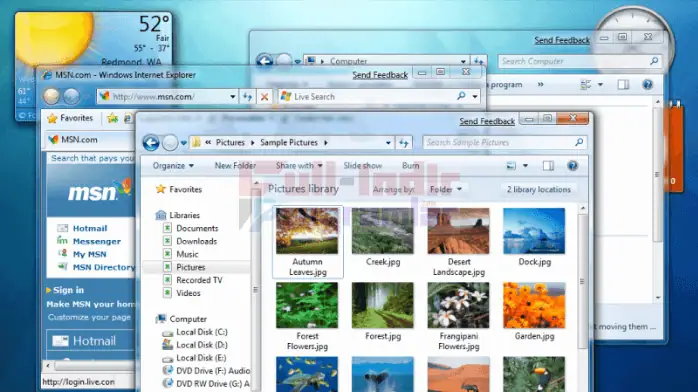Open My MSN link
The image size is (698, 392).
(89, 254)
